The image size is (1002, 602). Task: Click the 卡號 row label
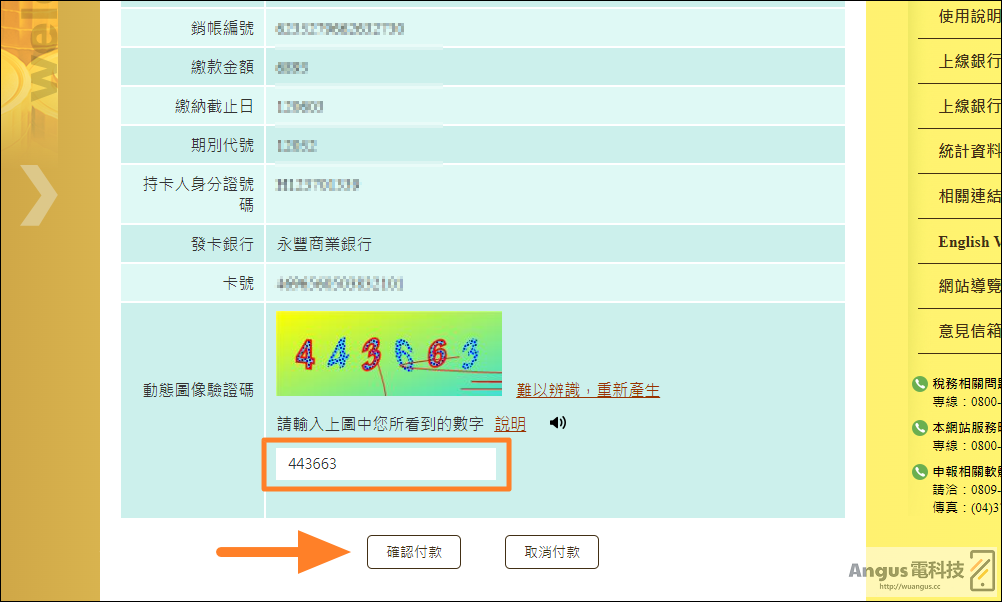point(238,283)
